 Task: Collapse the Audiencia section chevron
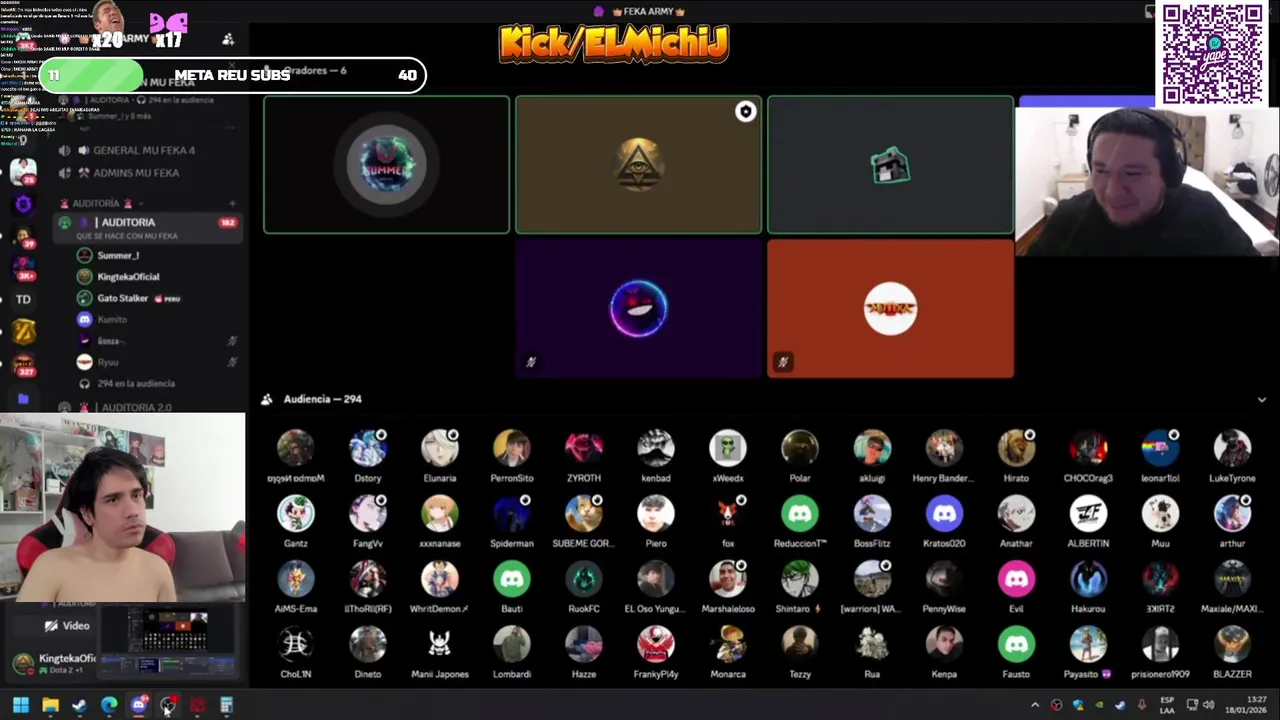tap(1262, 399)
